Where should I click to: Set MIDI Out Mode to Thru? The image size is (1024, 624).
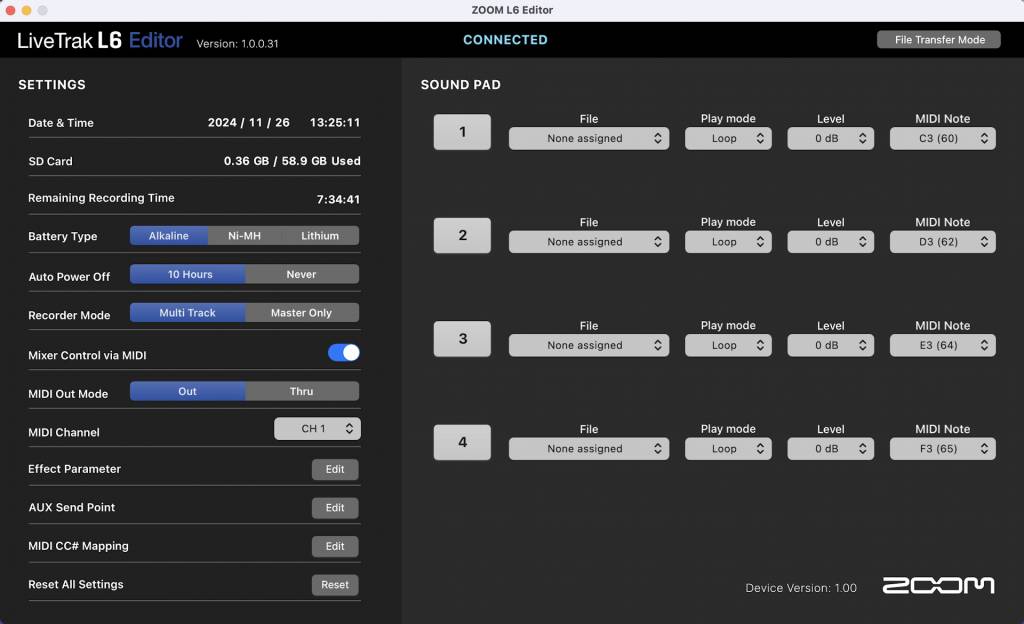click(x=301, y=391)
